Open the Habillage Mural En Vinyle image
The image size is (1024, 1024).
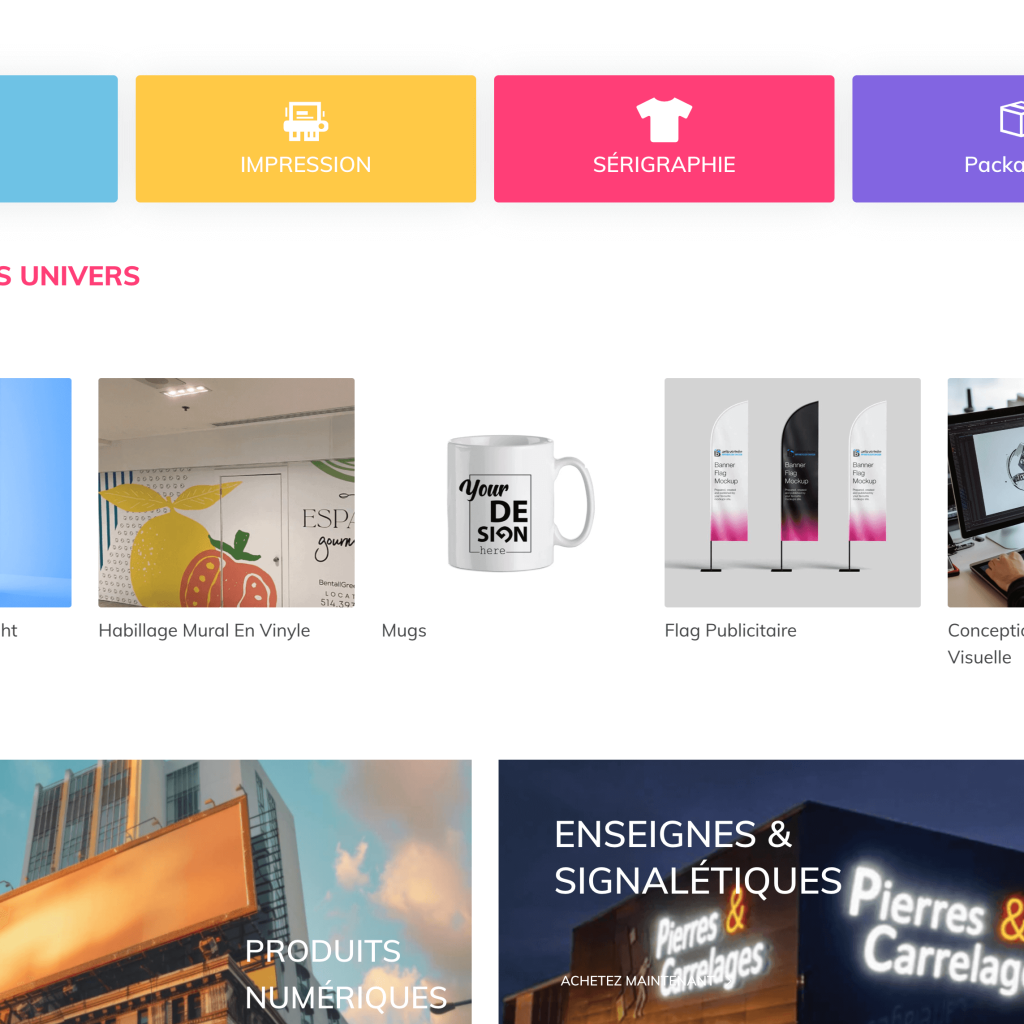tap(226, 492)
